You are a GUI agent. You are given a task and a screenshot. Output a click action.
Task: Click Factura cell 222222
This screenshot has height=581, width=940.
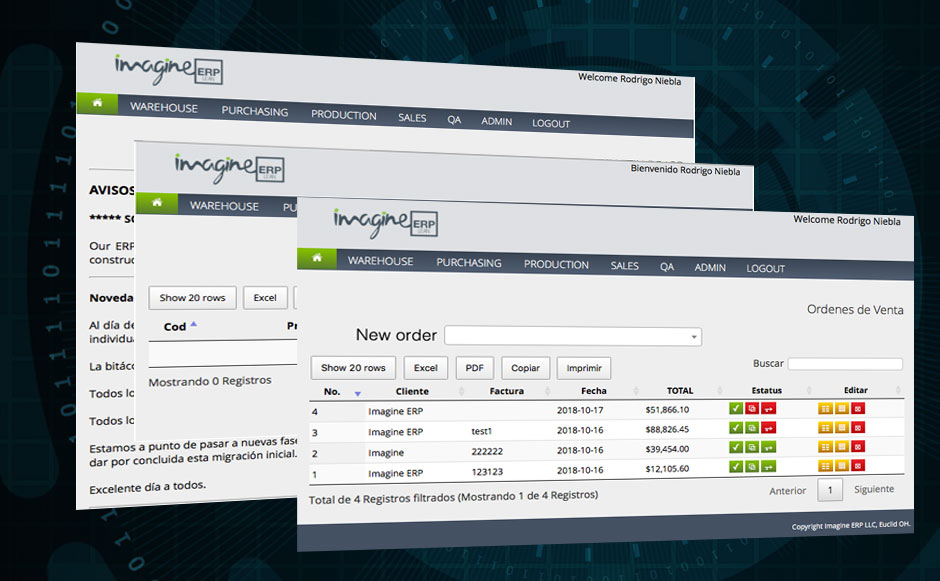click(x=487, y=451)
